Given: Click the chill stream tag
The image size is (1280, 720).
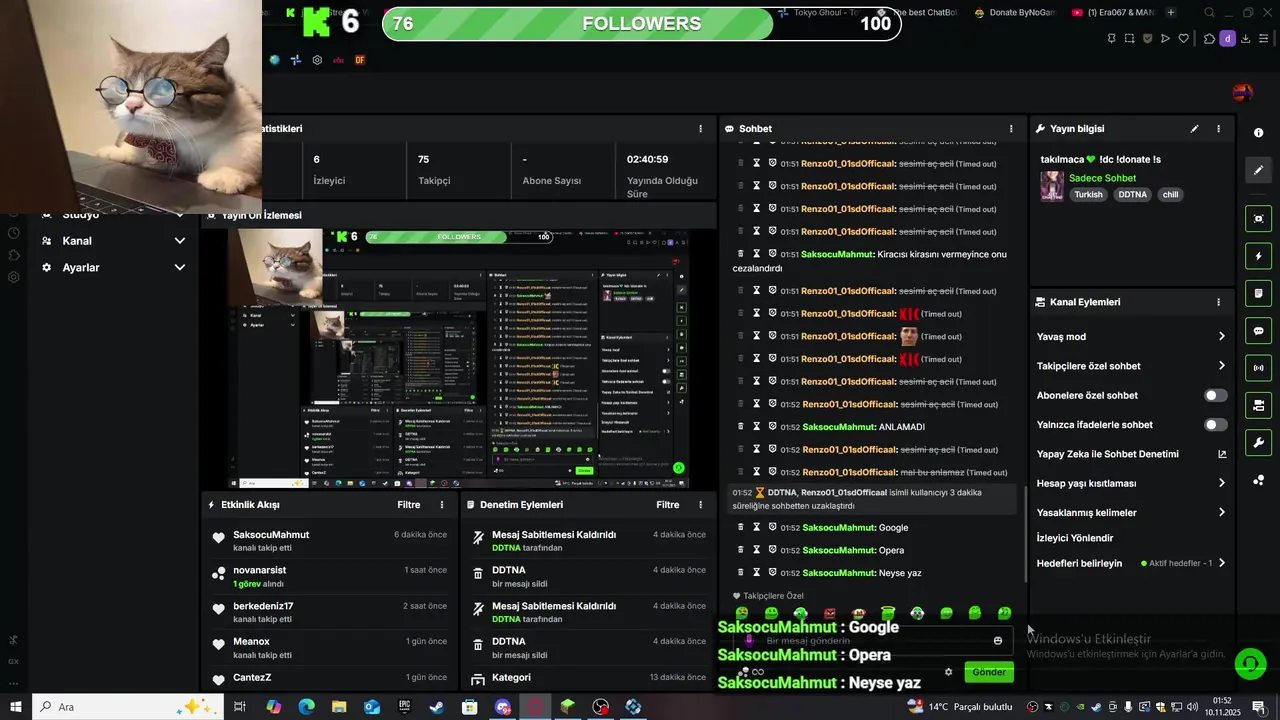Looking at the screenshot, I should pyautogui.click(x=1170, y=195).
